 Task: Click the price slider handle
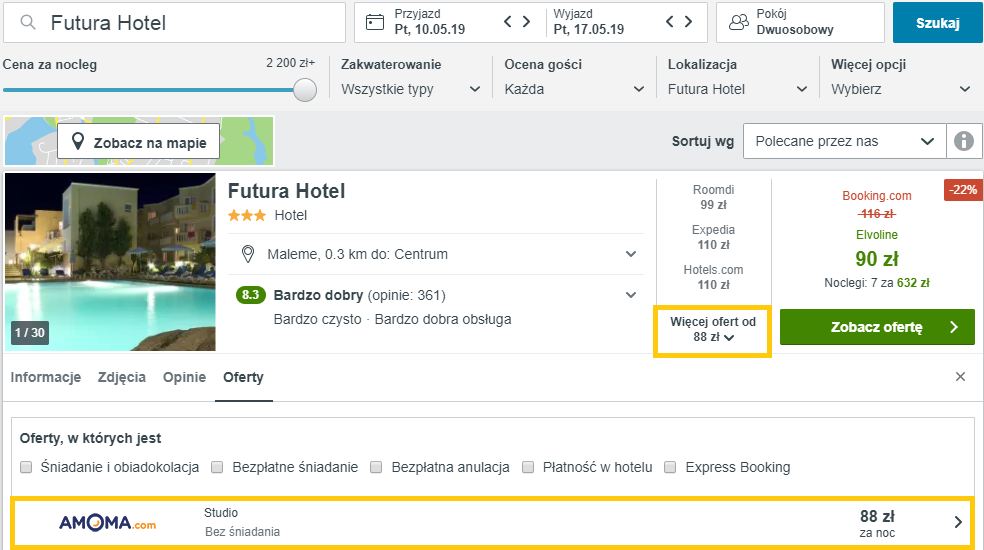click(305, 90)
